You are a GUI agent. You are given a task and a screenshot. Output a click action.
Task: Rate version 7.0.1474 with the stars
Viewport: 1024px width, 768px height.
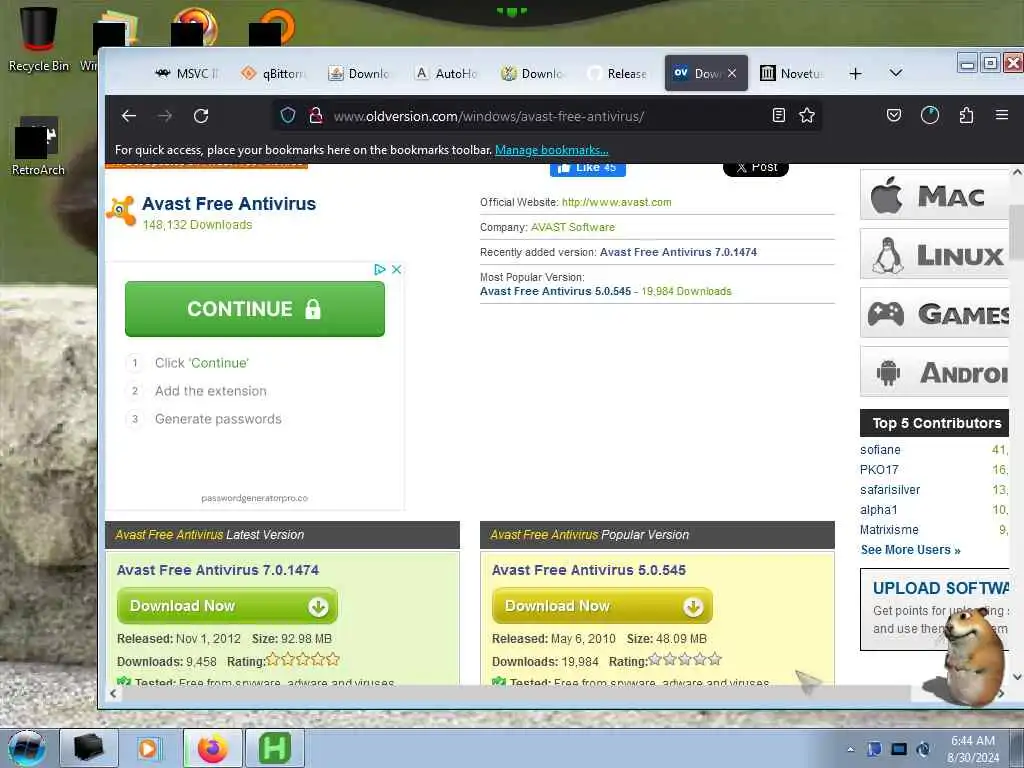point(303,660)
